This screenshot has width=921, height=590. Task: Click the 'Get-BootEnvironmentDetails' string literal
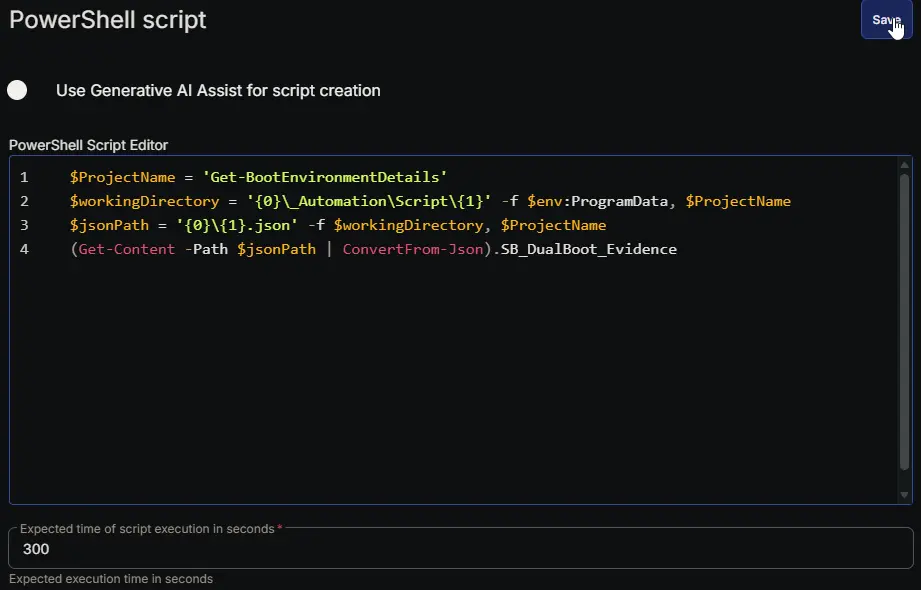(325, 177)
